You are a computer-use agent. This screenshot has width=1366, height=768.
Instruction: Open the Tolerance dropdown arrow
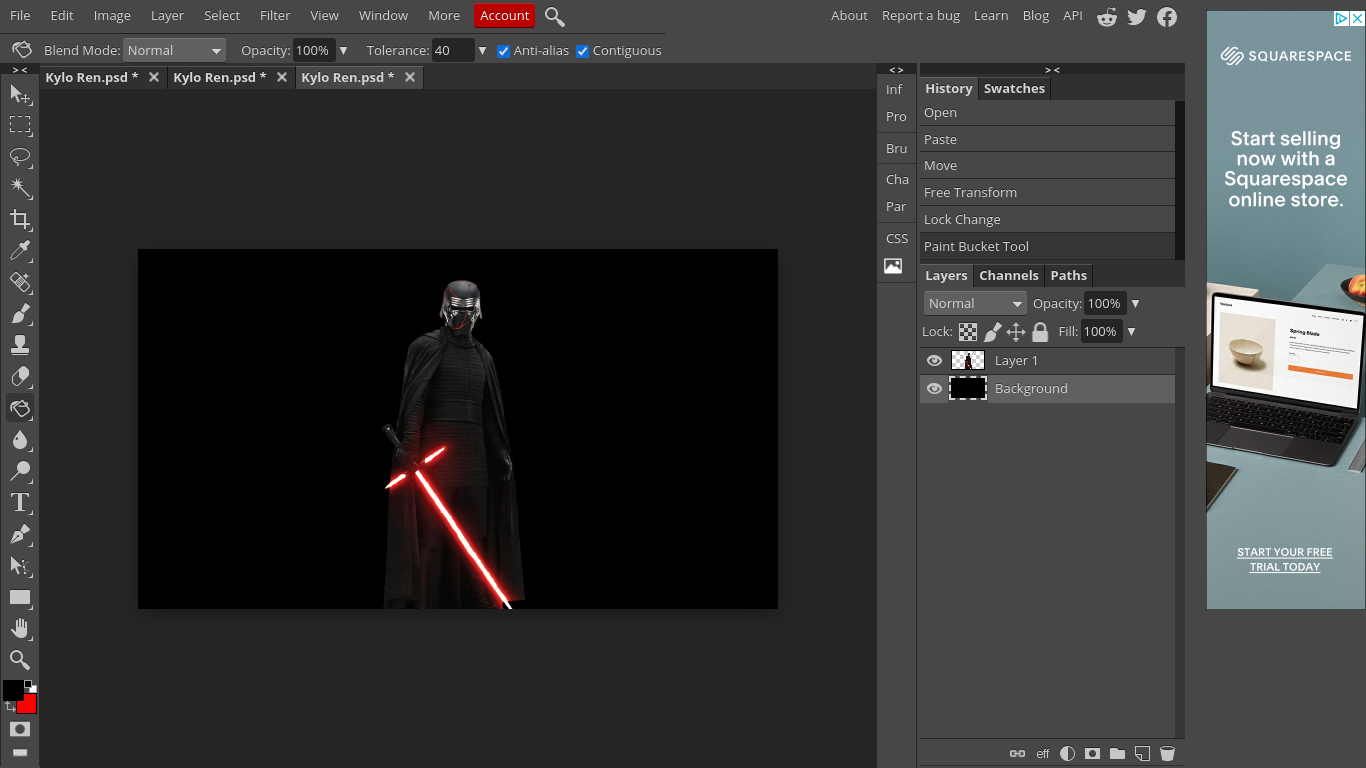click(482, 51)
